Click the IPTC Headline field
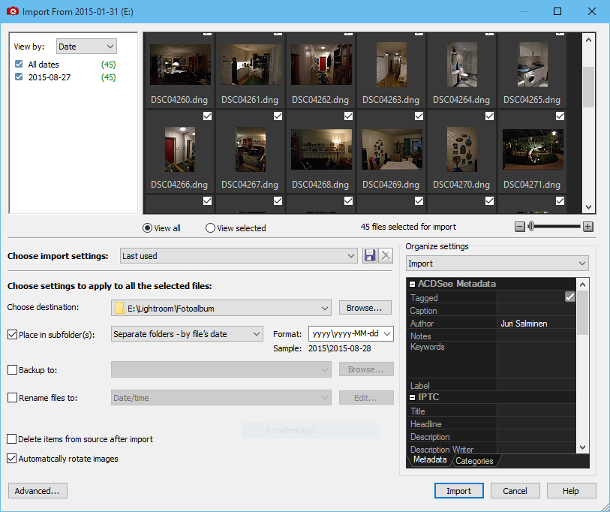Image resolution: width=610 pixels, height=512 pixels. (536, 424)
